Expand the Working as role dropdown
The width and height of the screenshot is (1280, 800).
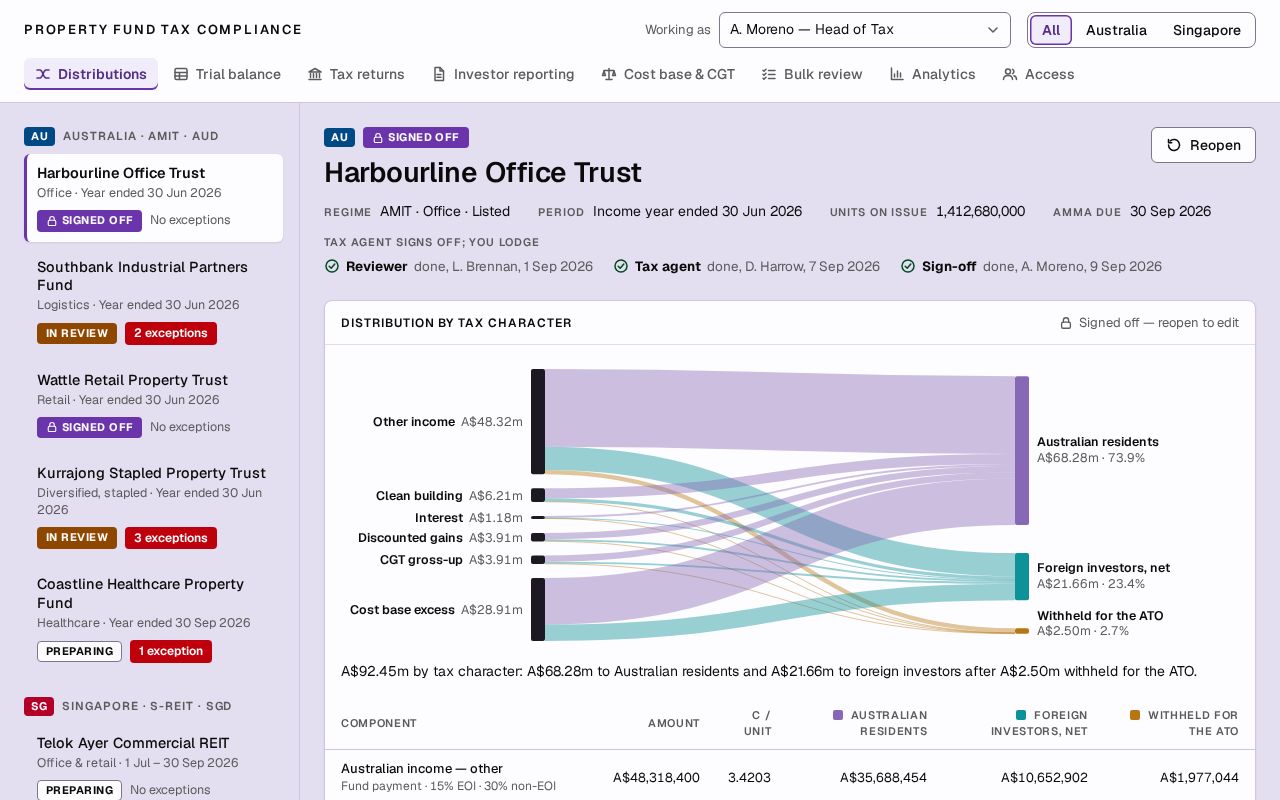point(865,30)
